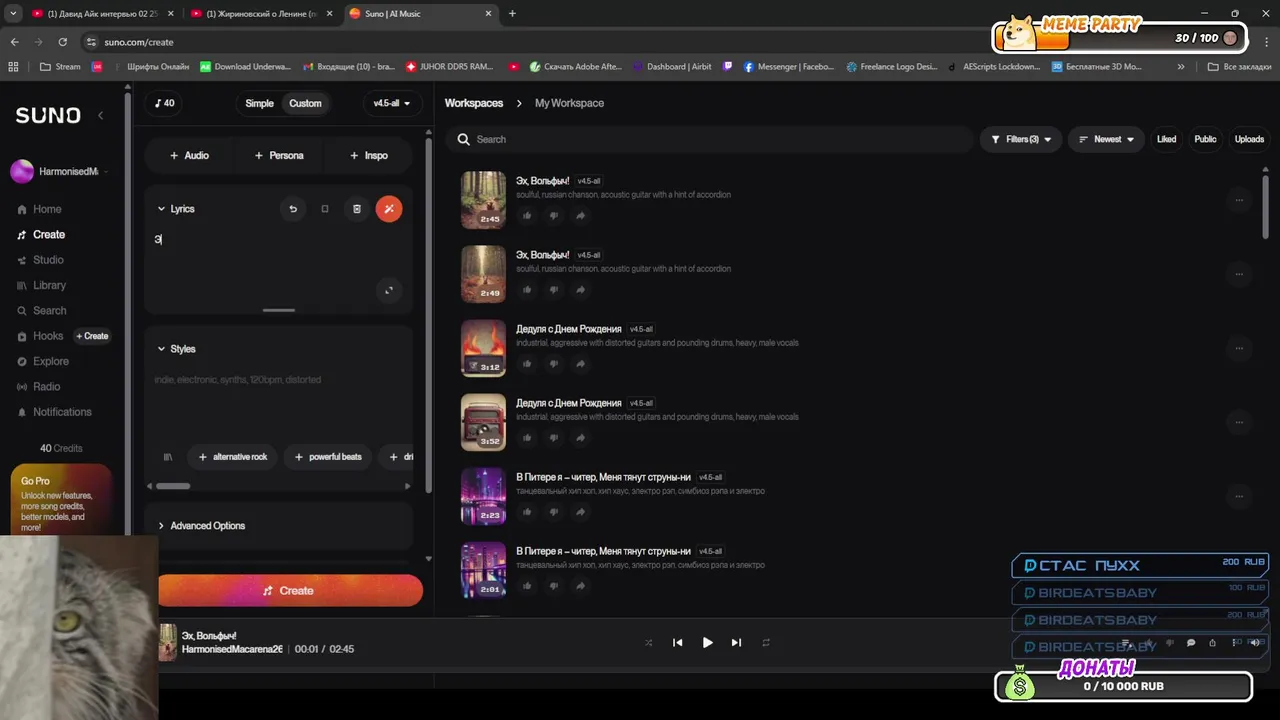Add the alternative rock style tag

pyautogui.click(x=233, y=457)
